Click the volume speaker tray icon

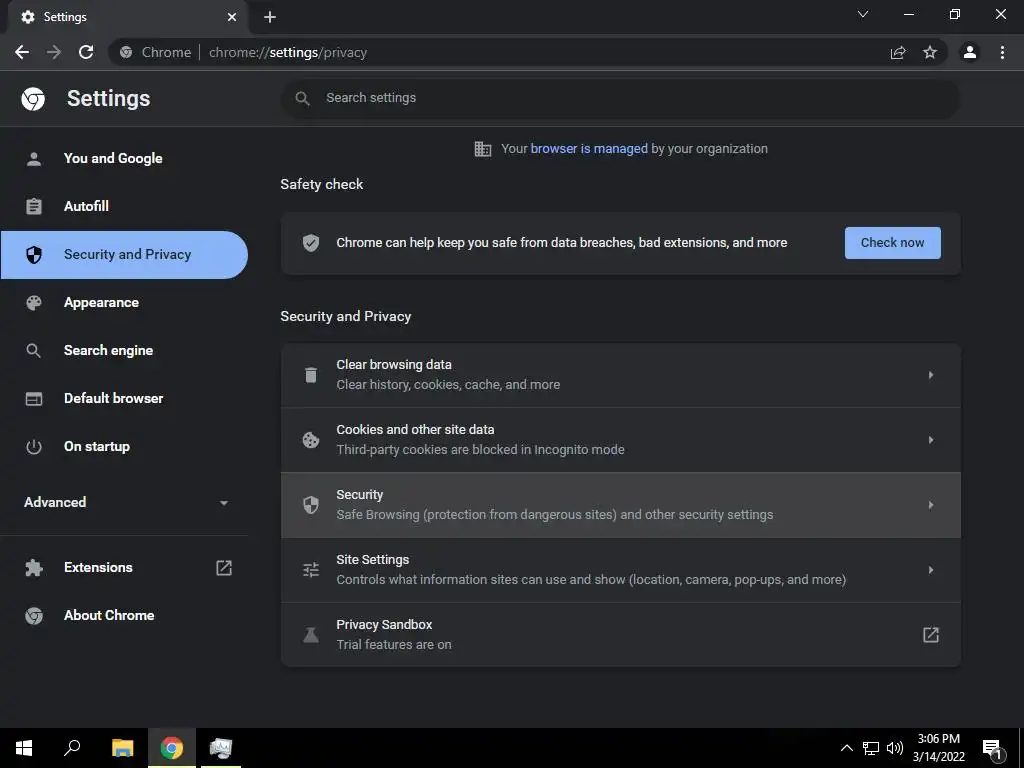coord(895,748)
